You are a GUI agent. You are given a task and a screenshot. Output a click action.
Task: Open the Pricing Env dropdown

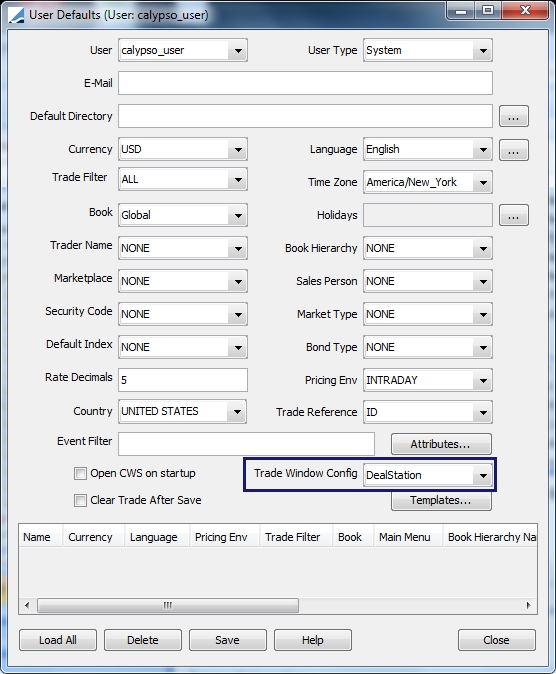pyautogui.click(x=483, y=380)
